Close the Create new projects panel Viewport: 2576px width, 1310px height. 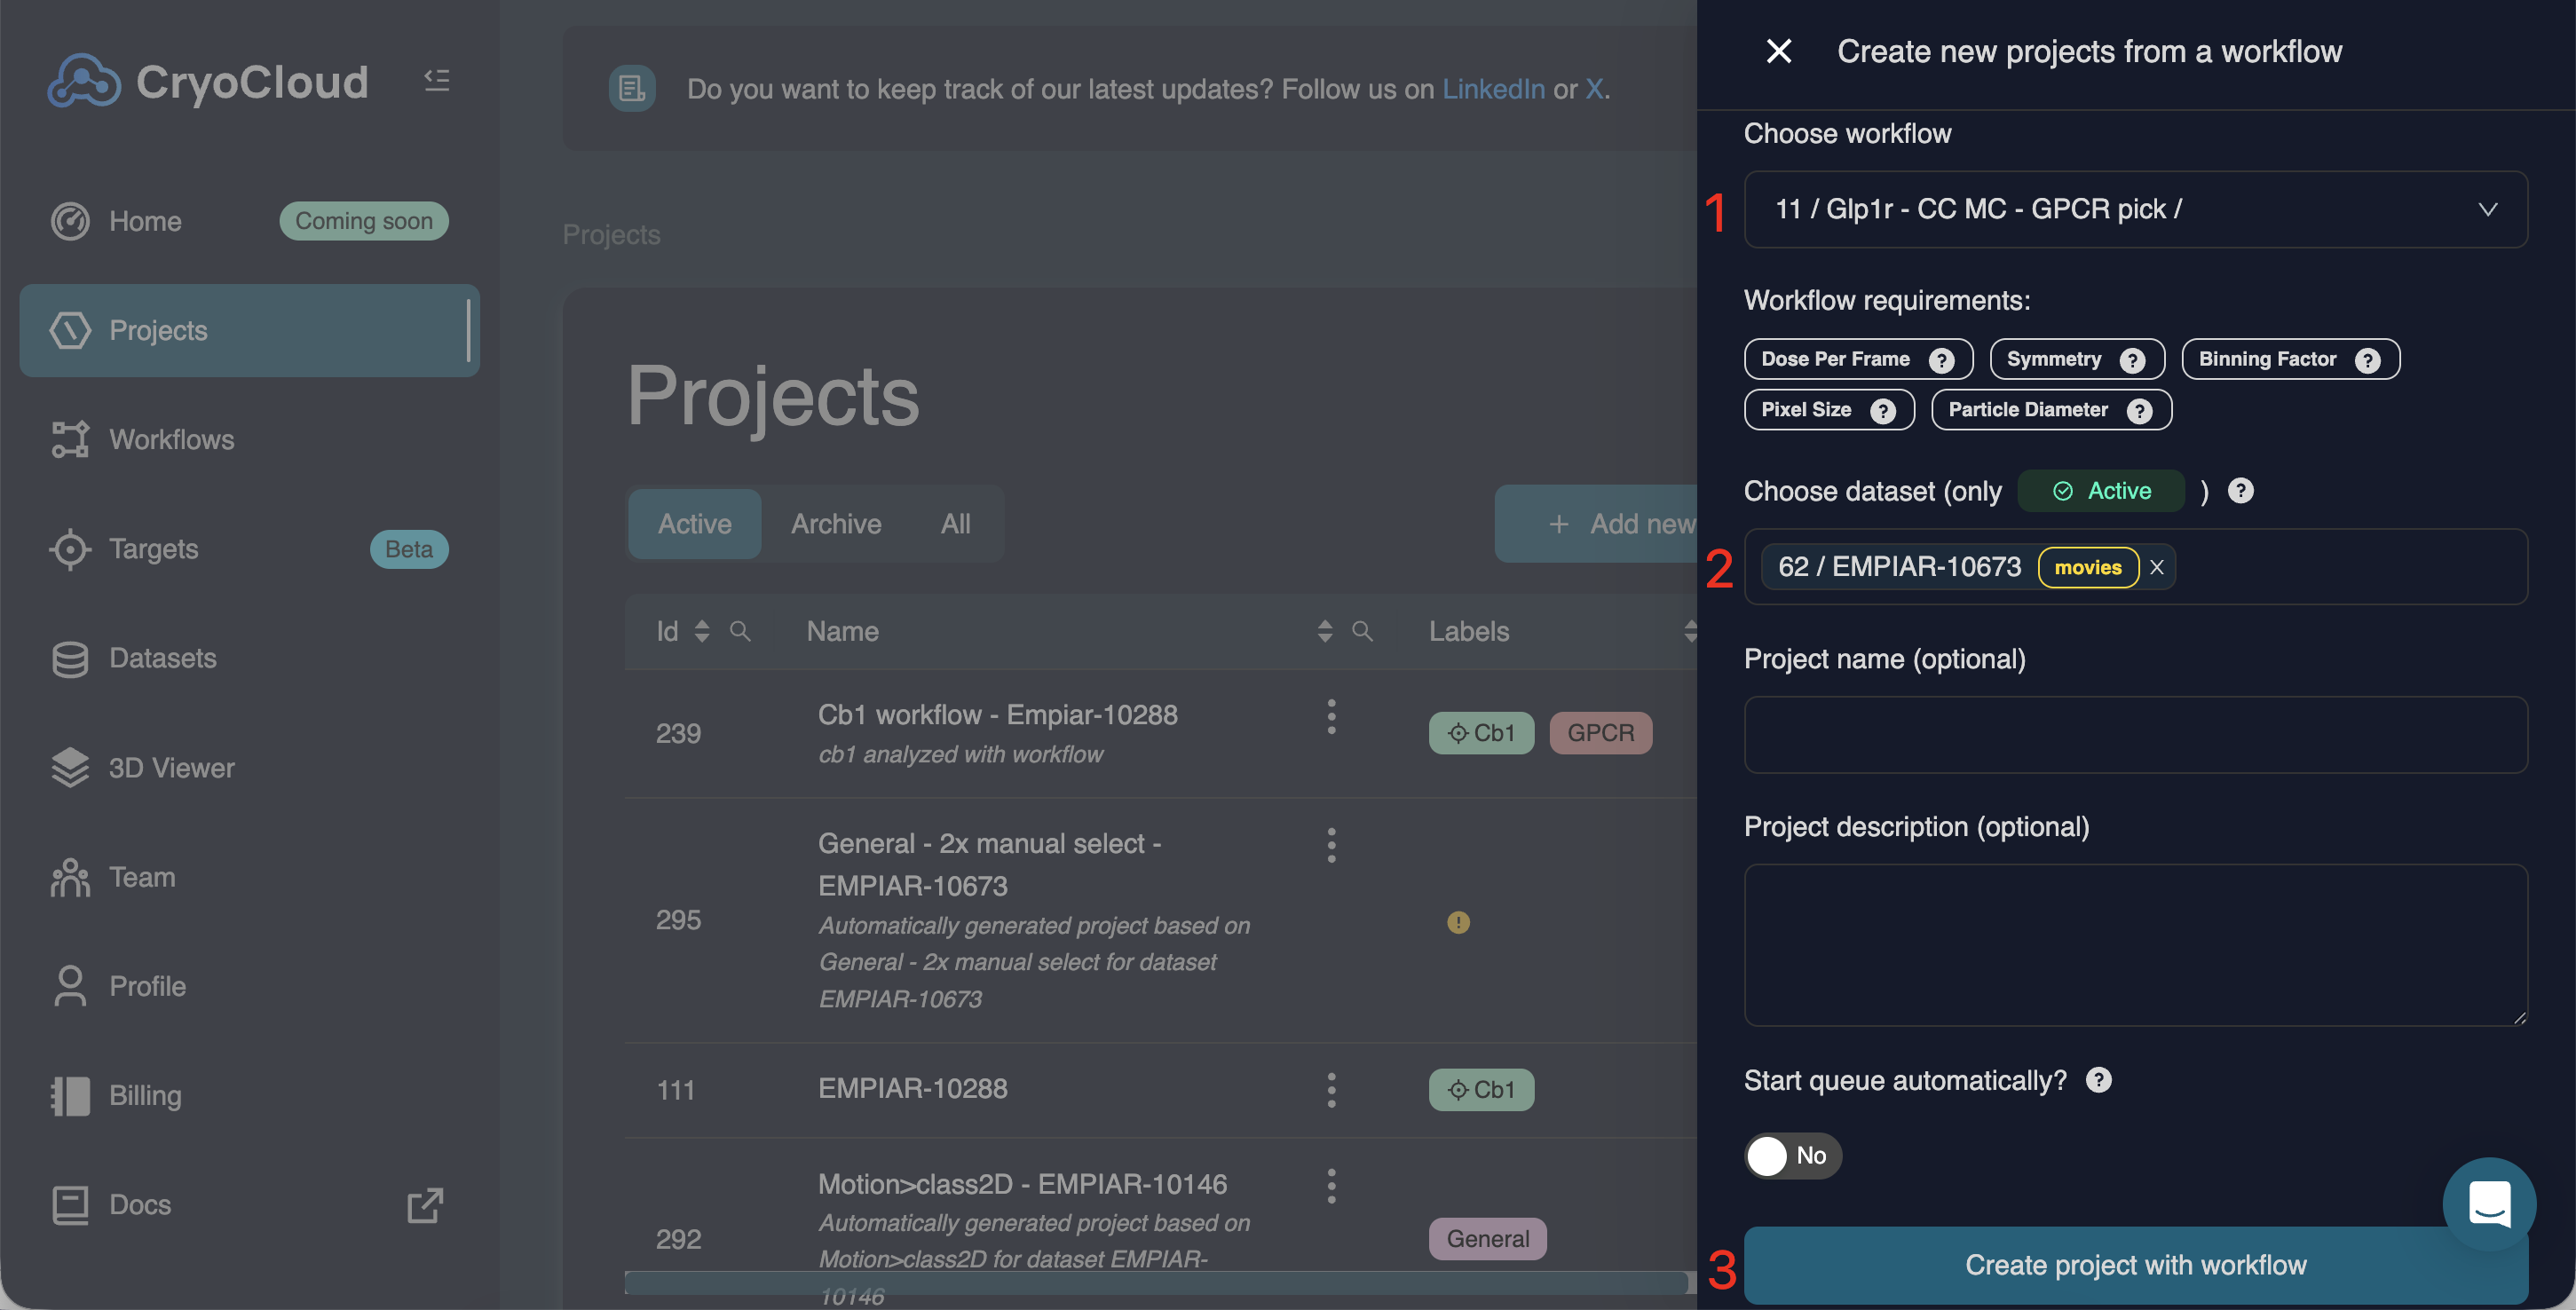click(x=1778, y=51)
